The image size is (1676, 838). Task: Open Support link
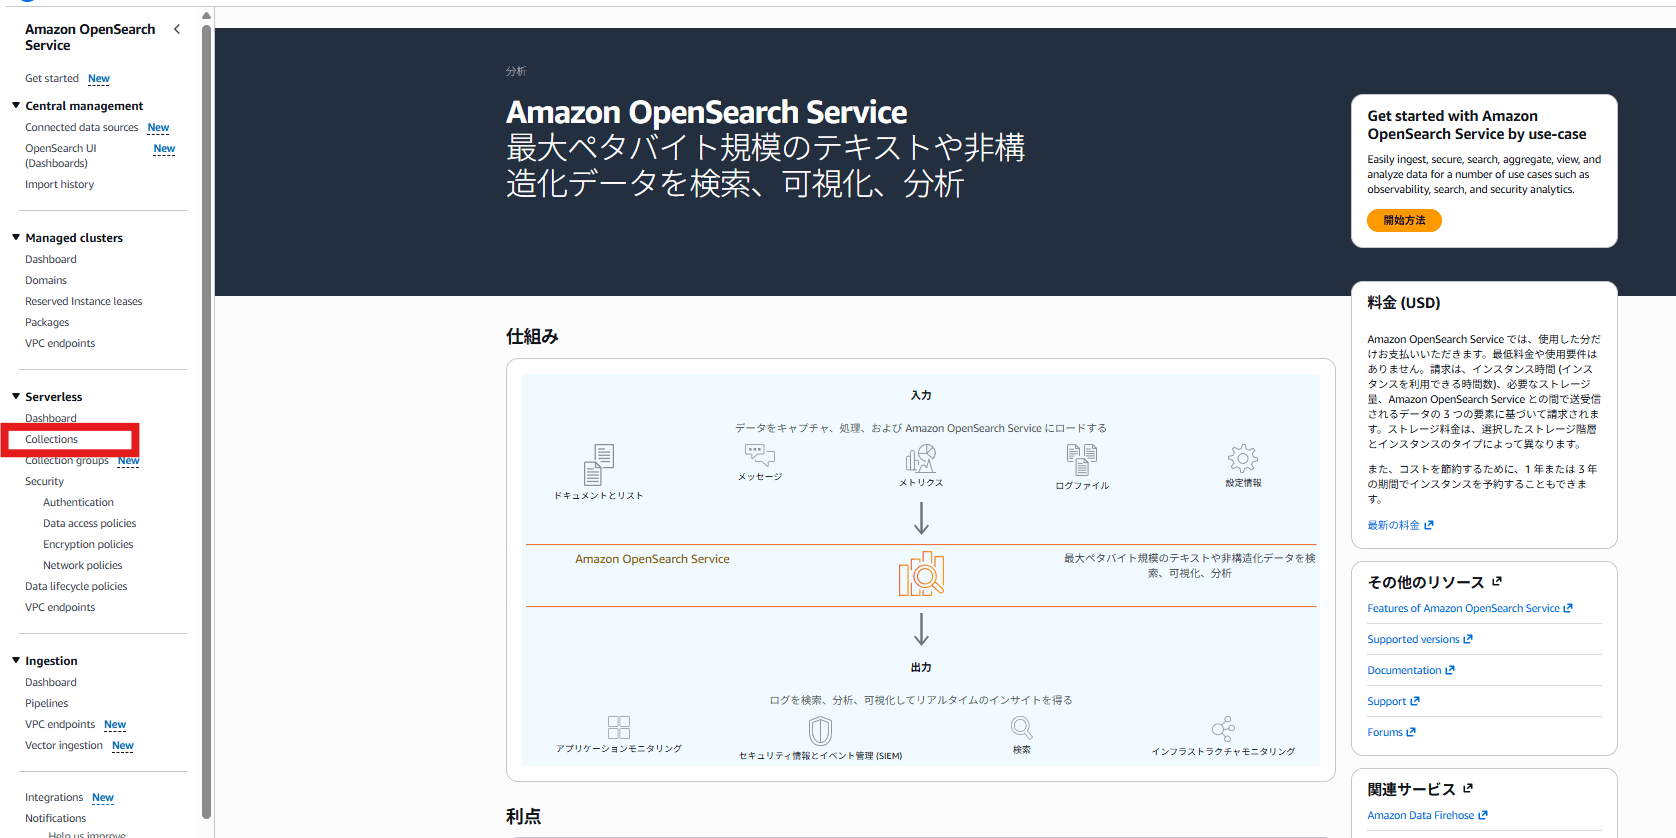tap(1393, 701)
